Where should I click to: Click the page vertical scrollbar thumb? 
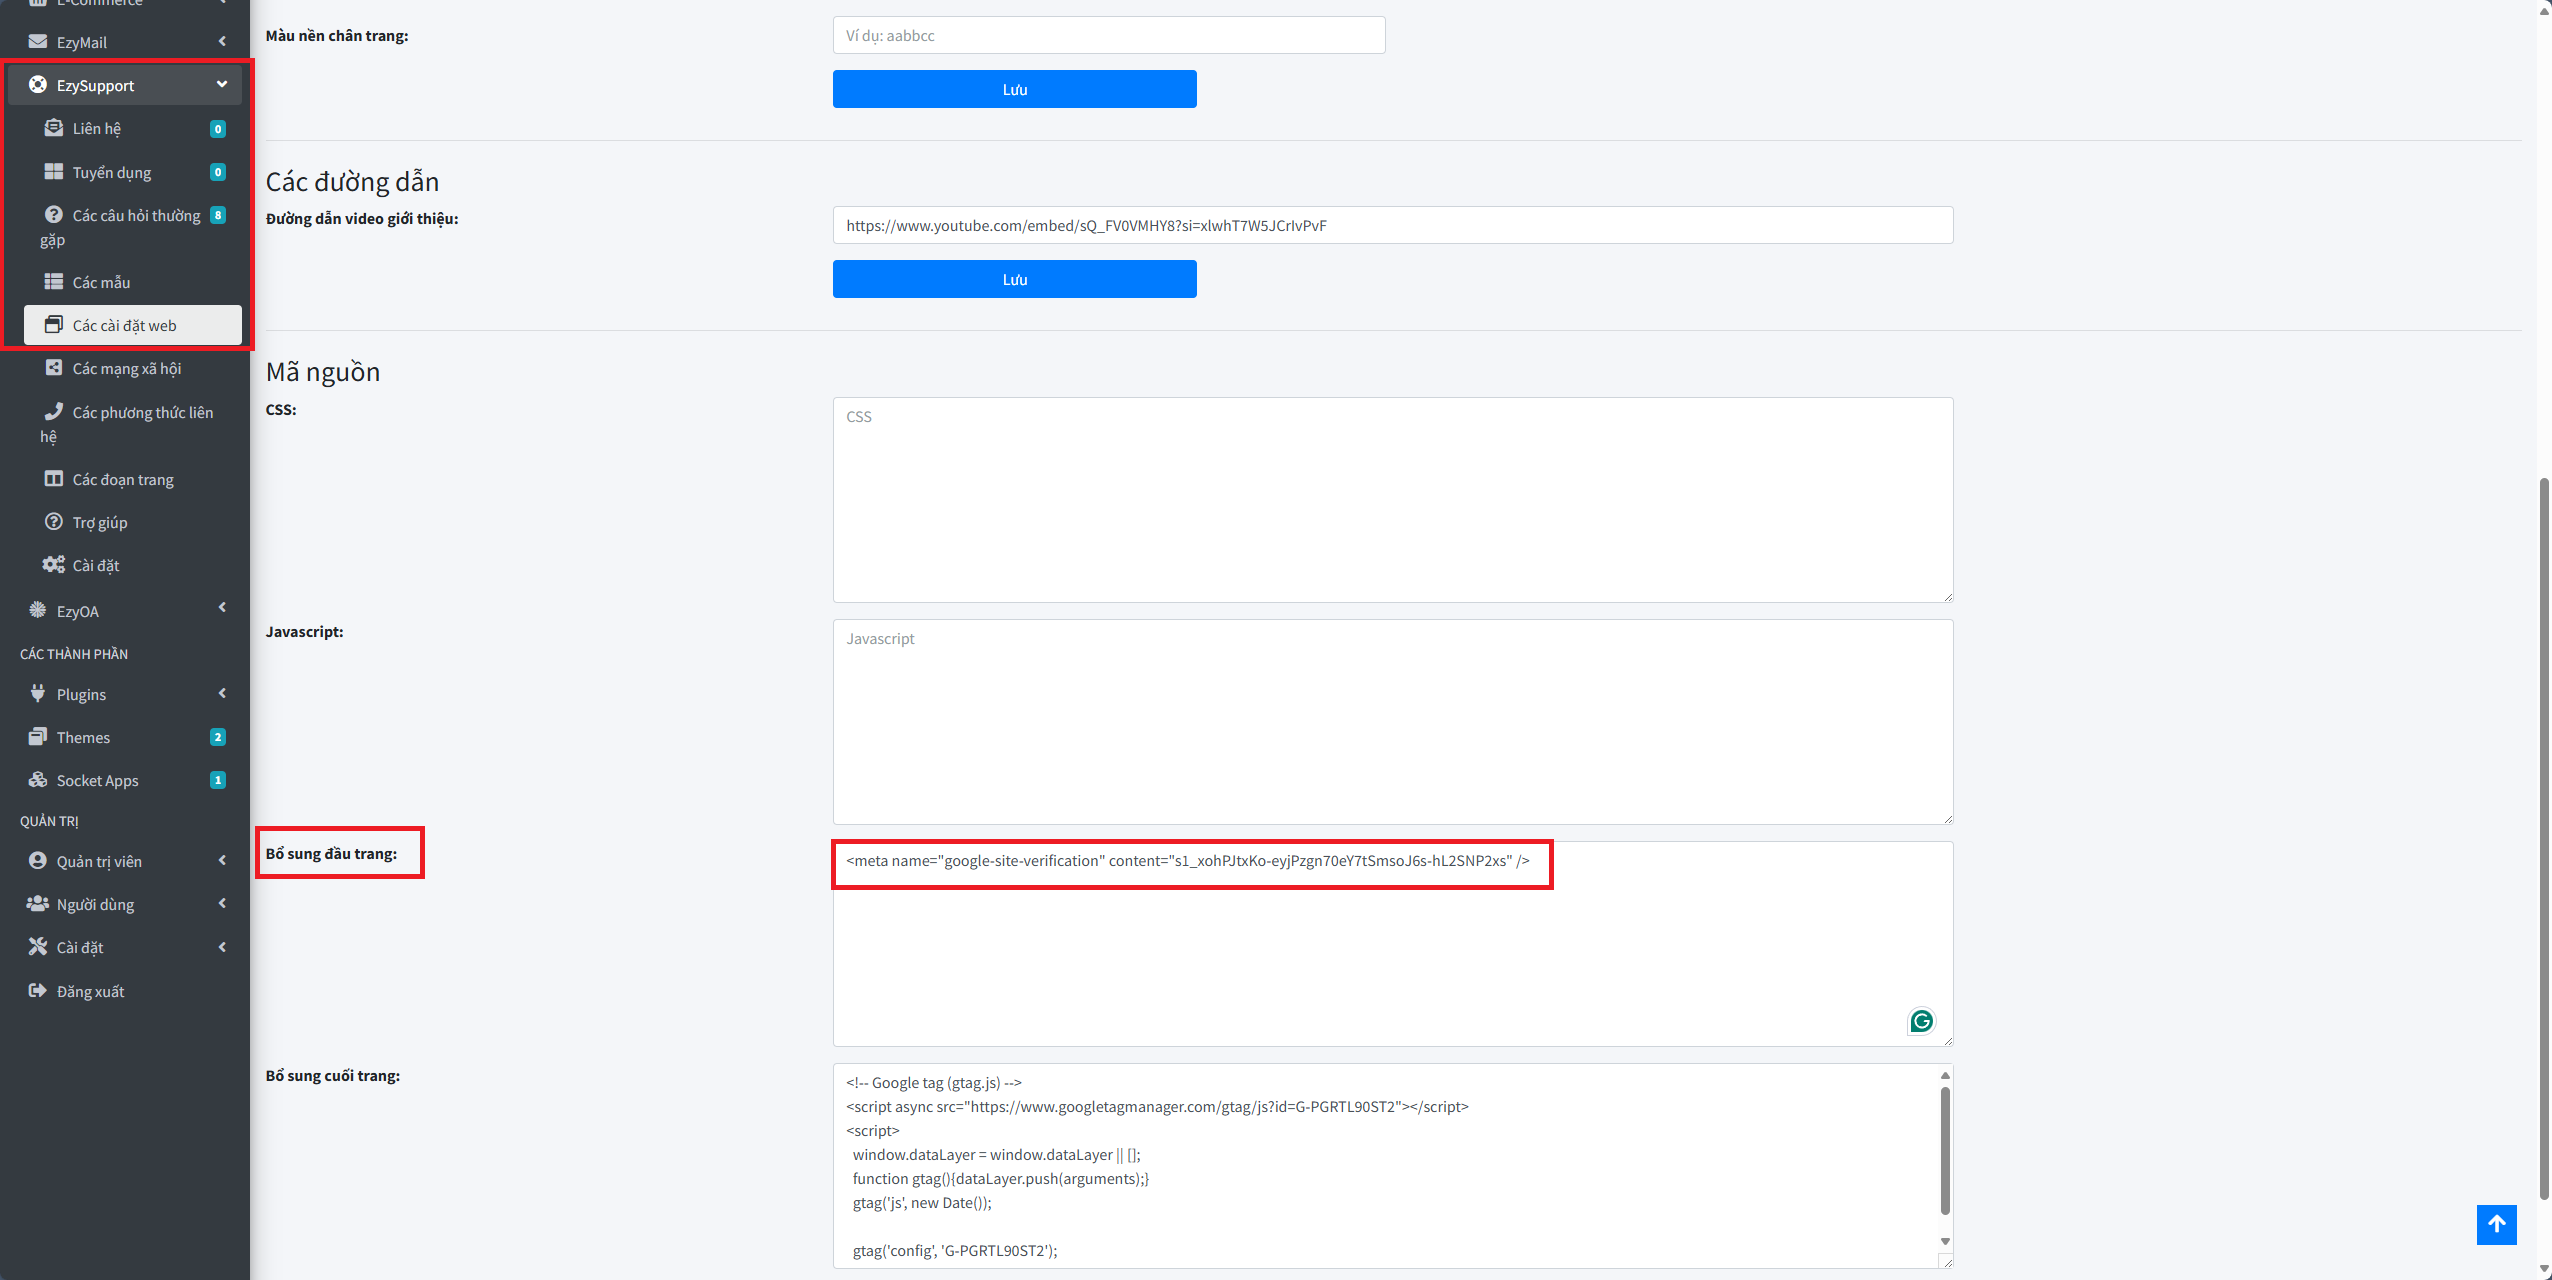pyautogui.click(x=2544, y=838)
